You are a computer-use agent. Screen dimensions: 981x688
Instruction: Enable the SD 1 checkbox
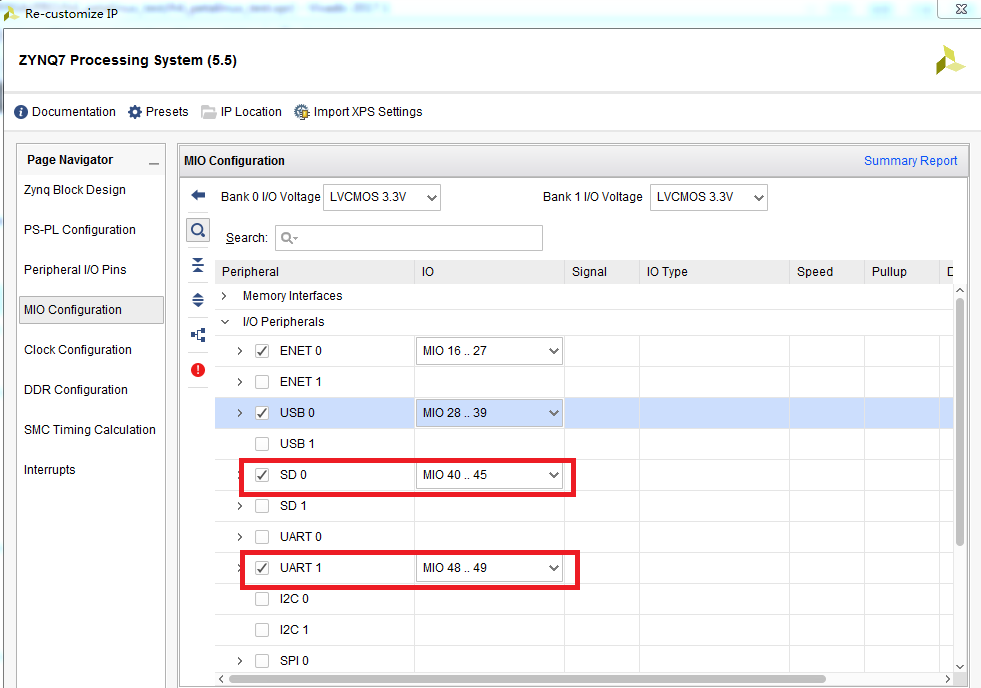262,506
